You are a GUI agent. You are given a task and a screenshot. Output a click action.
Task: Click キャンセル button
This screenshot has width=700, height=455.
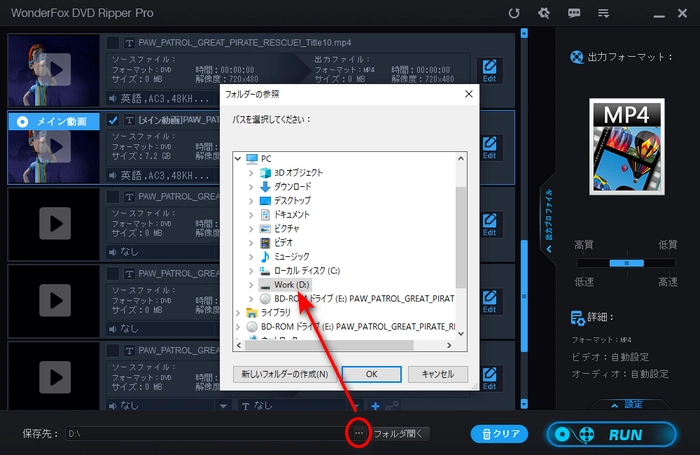438,374
